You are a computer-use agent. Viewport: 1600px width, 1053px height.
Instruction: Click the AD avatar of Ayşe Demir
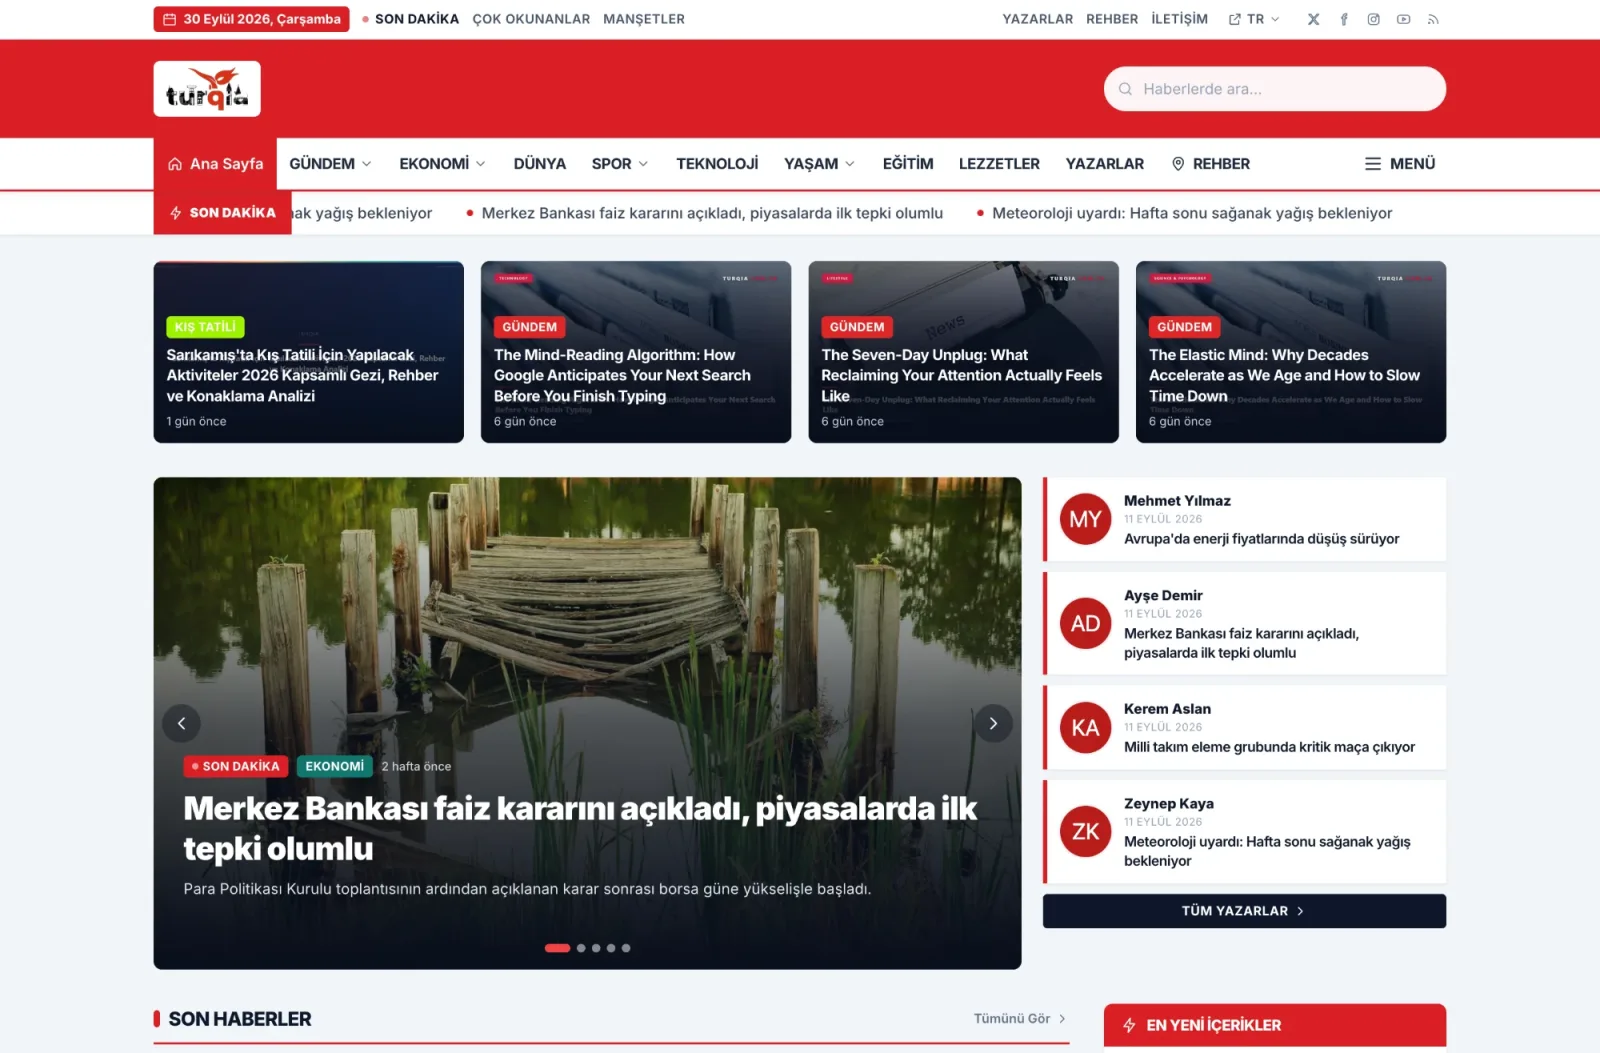click(1085, 623)
